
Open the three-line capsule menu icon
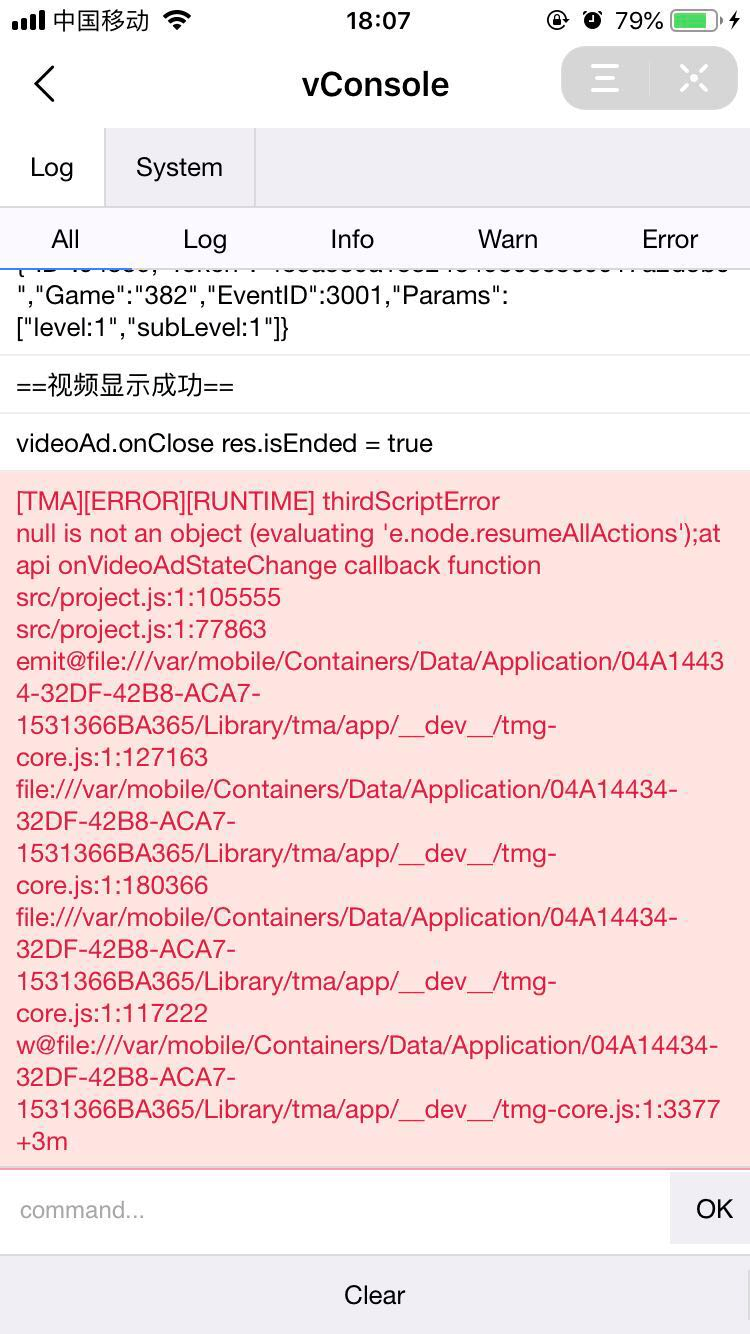(x=605, y=79)
